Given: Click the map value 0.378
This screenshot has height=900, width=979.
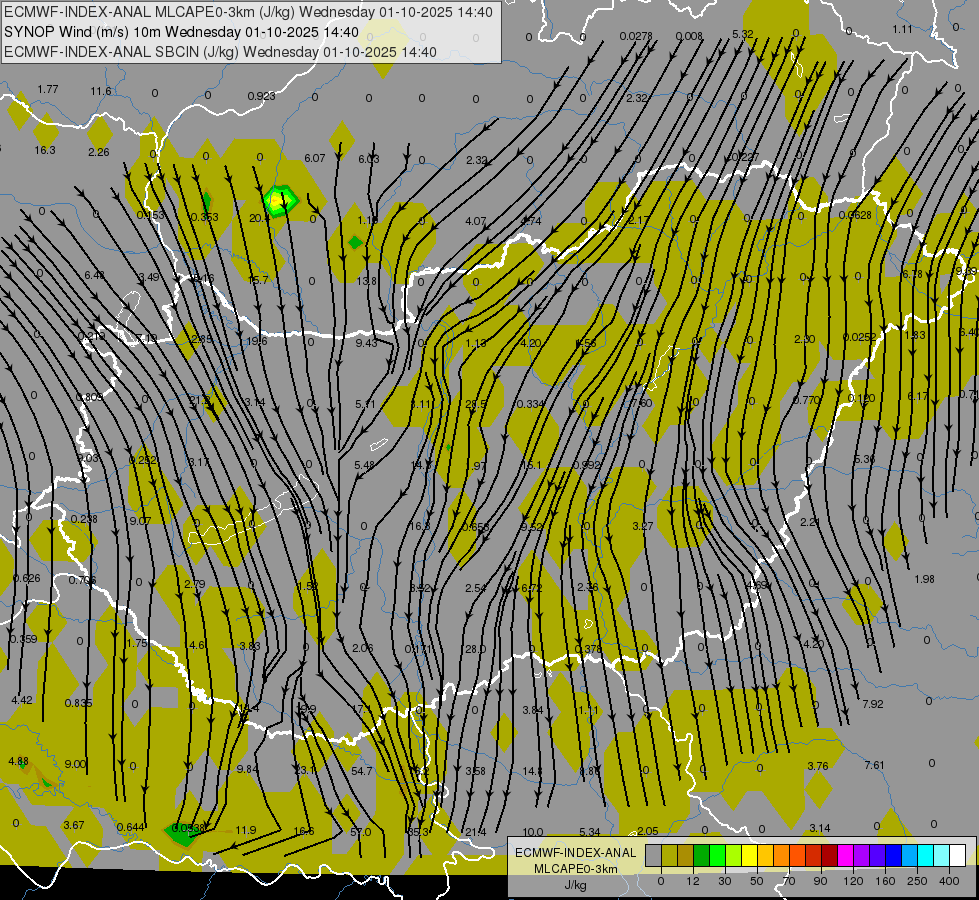Looking at the screenshot, I should [x=588, y=649].
